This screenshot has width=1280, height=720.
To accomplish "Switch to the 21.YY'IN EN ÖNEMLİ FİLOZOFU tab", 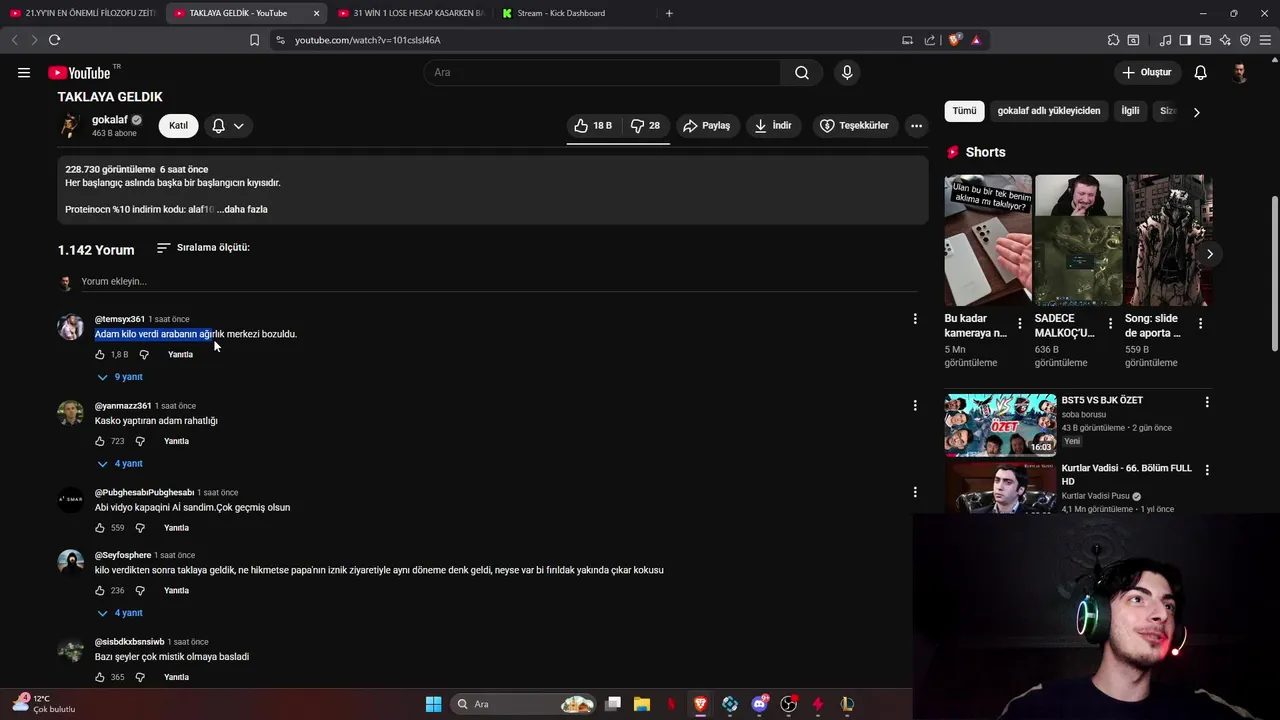I will [x=83, y=13].
